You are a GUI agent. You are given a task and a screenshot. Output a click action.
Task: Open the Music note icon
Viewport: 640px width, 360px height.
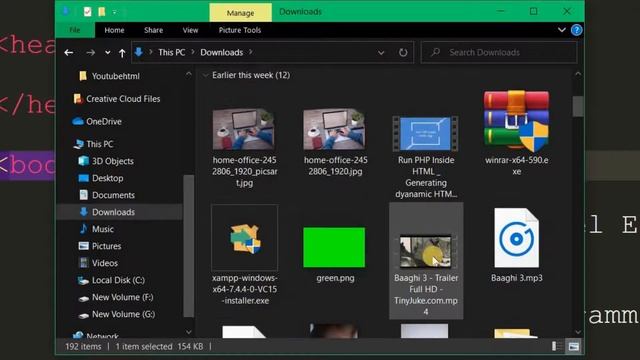(83, 229)
